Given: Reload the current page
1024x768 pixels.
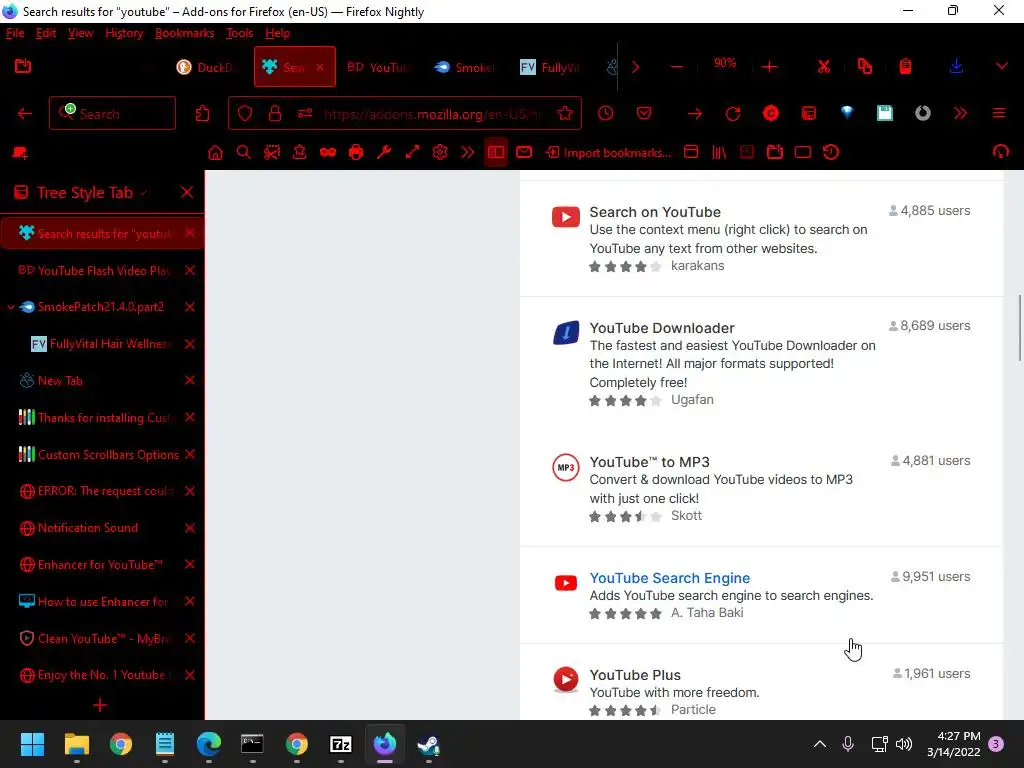Looking at the screenshot, I should pos(733,114).
